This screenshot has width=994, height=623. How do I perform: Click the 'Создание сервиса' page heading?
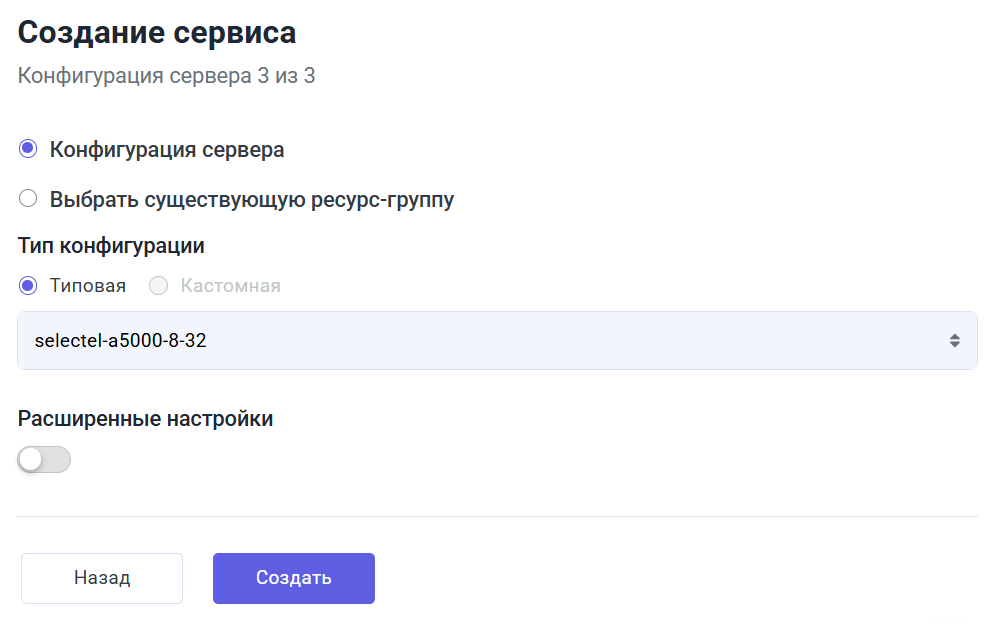point(156,32)
